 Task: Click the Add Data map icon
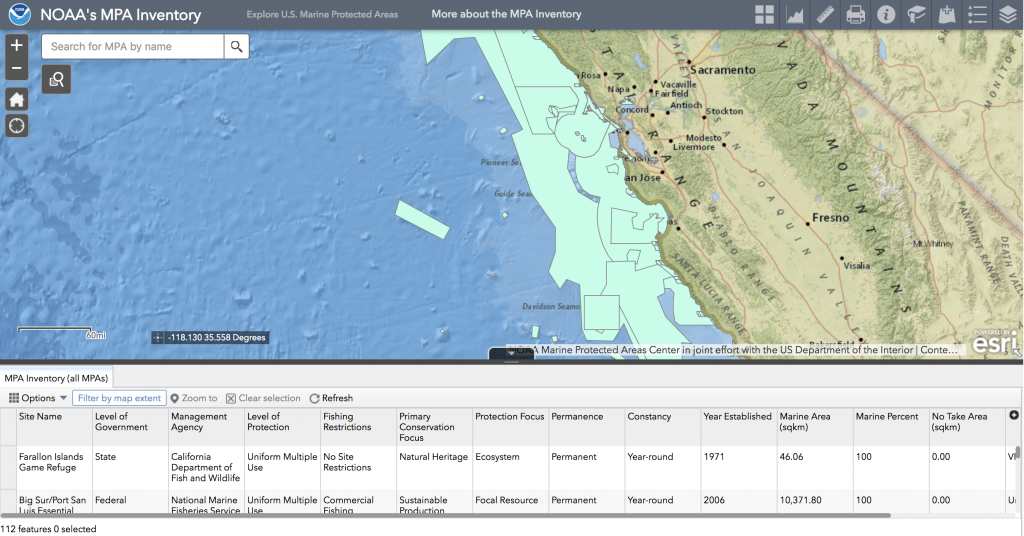[946, 15]
